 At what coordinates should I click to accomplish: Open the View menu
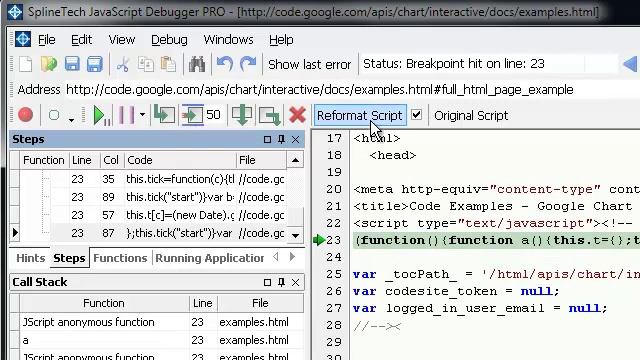[122, 40]
